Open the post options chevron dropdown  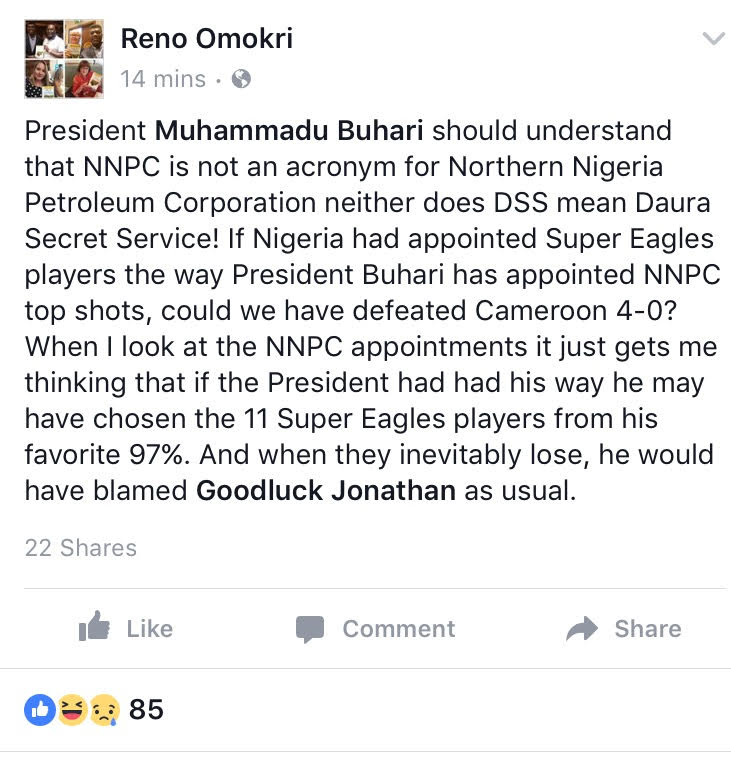click(714, 39)
